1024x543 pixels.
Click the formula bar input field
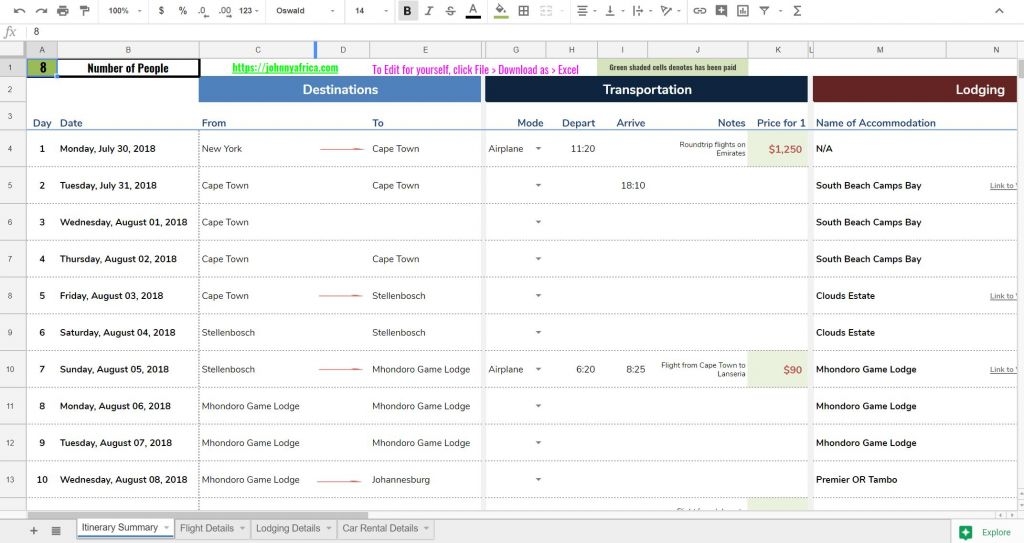click(x=500, y=32)
